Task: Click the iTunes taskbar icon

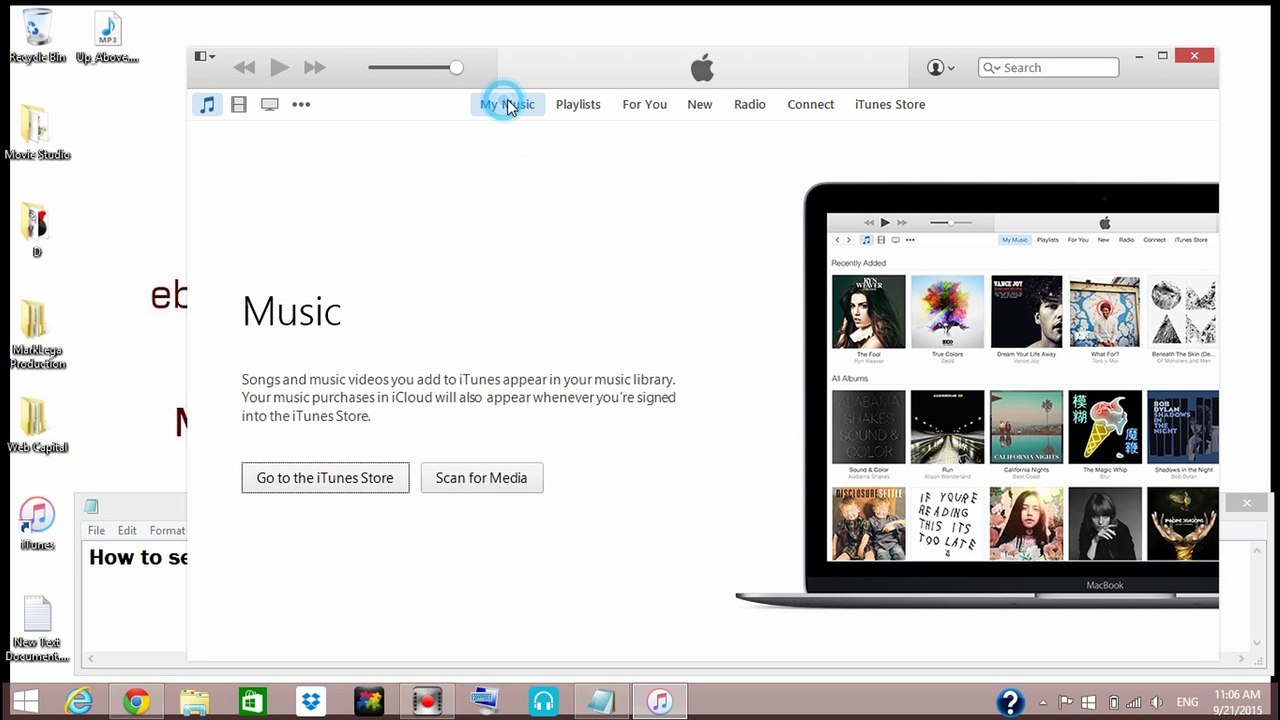Action: (659, 702)
